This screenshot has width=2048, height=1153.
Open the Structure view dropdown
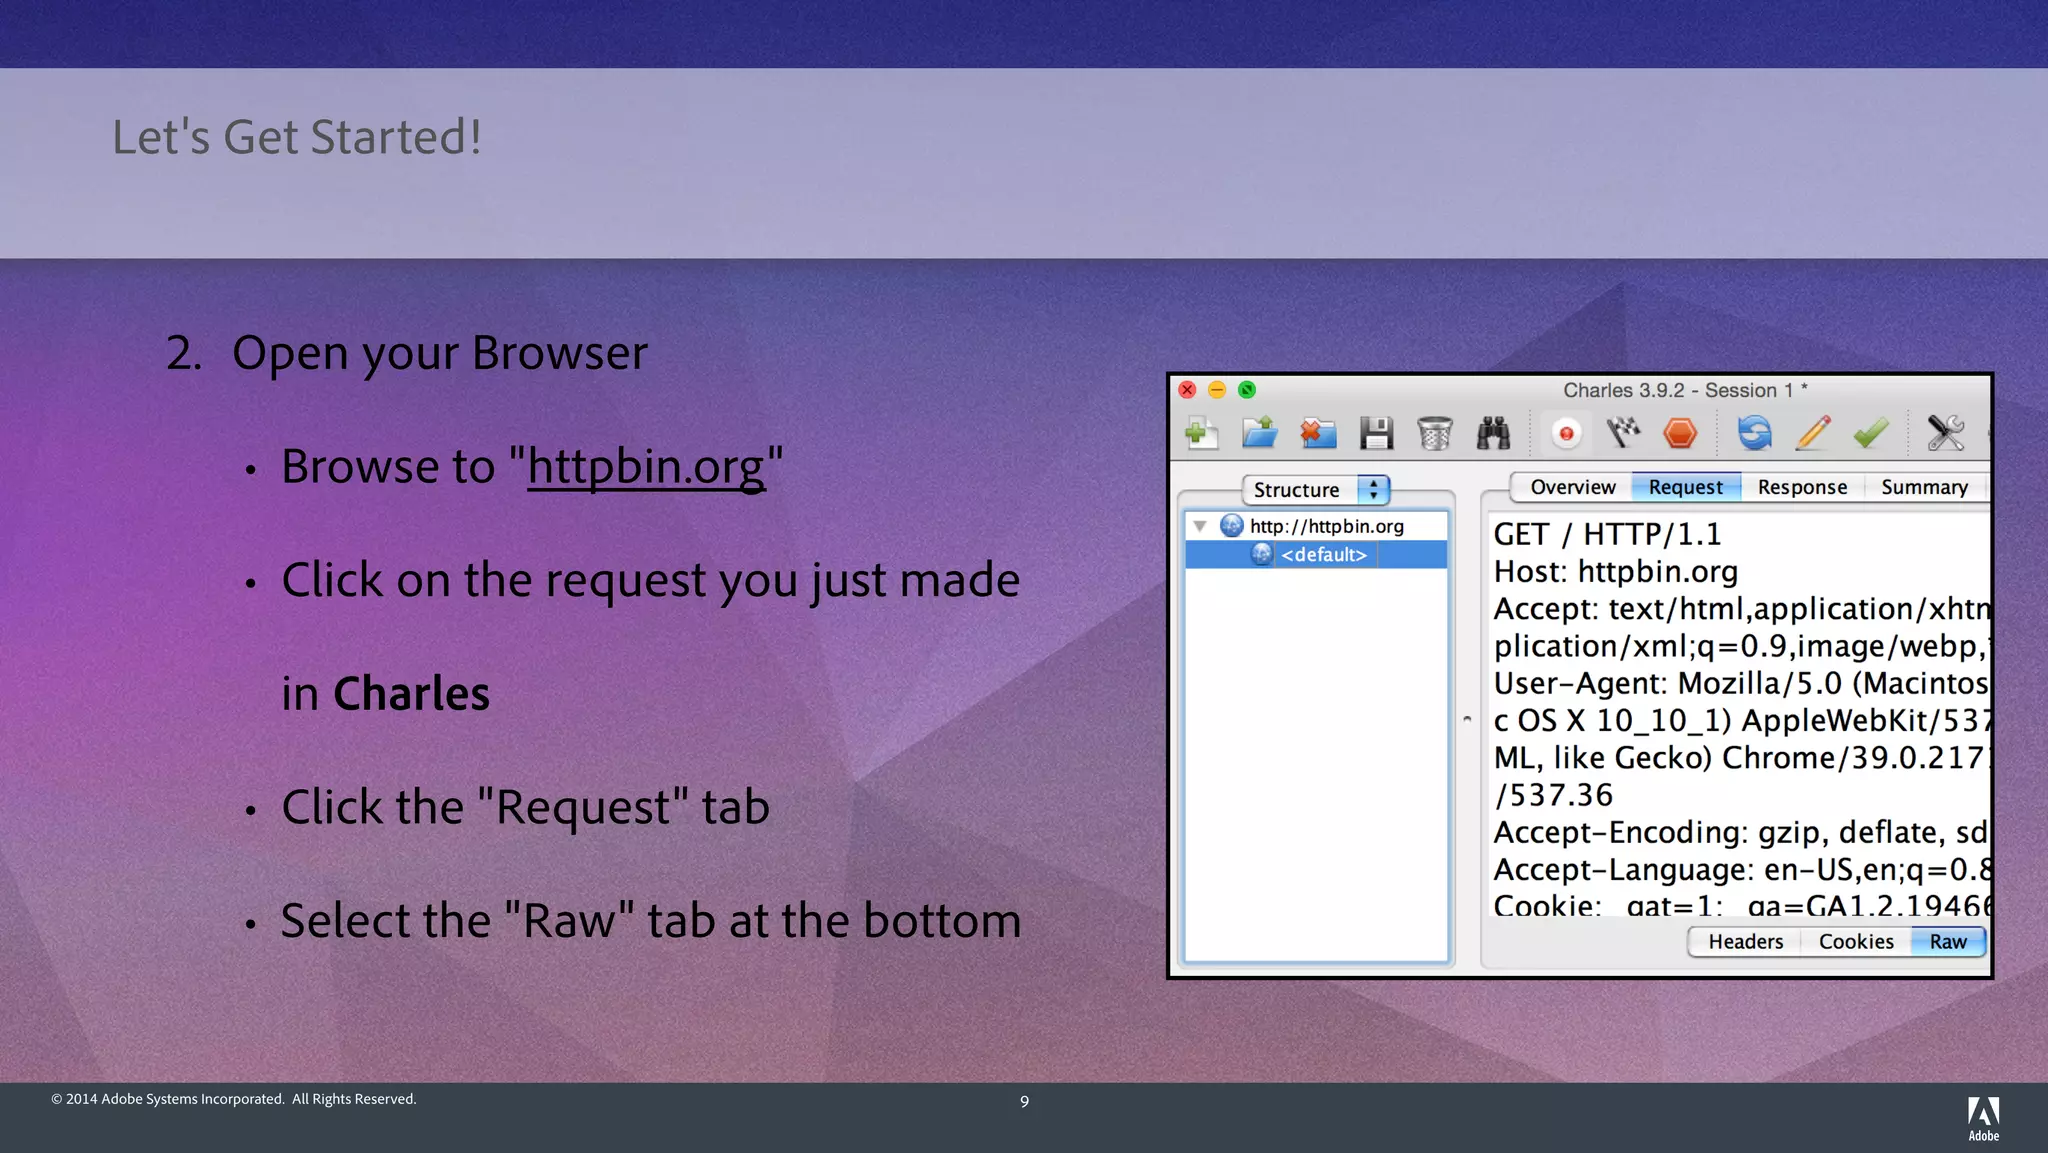pos(1315,490)
